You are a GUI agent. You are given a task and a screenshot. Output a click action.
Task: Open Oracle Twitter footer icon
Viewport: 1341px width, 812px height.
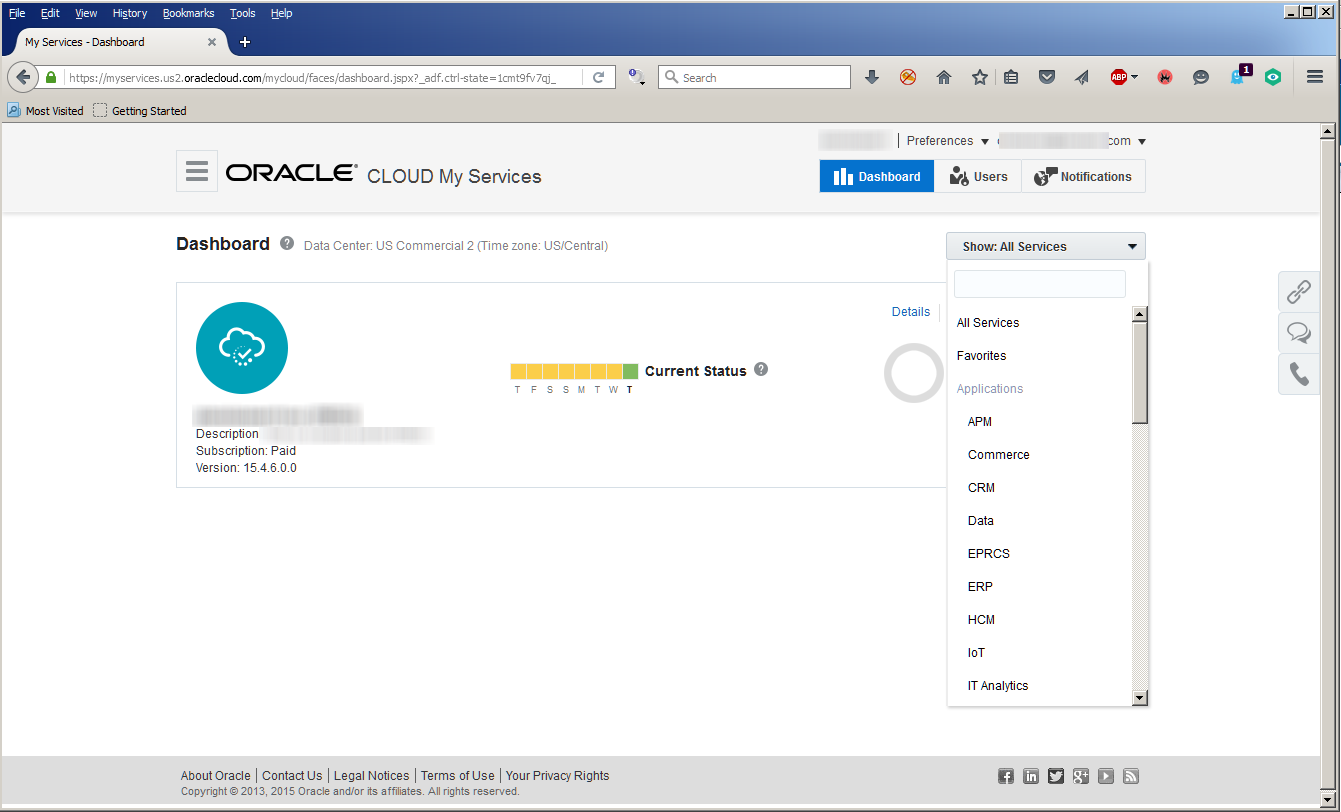1056,776
